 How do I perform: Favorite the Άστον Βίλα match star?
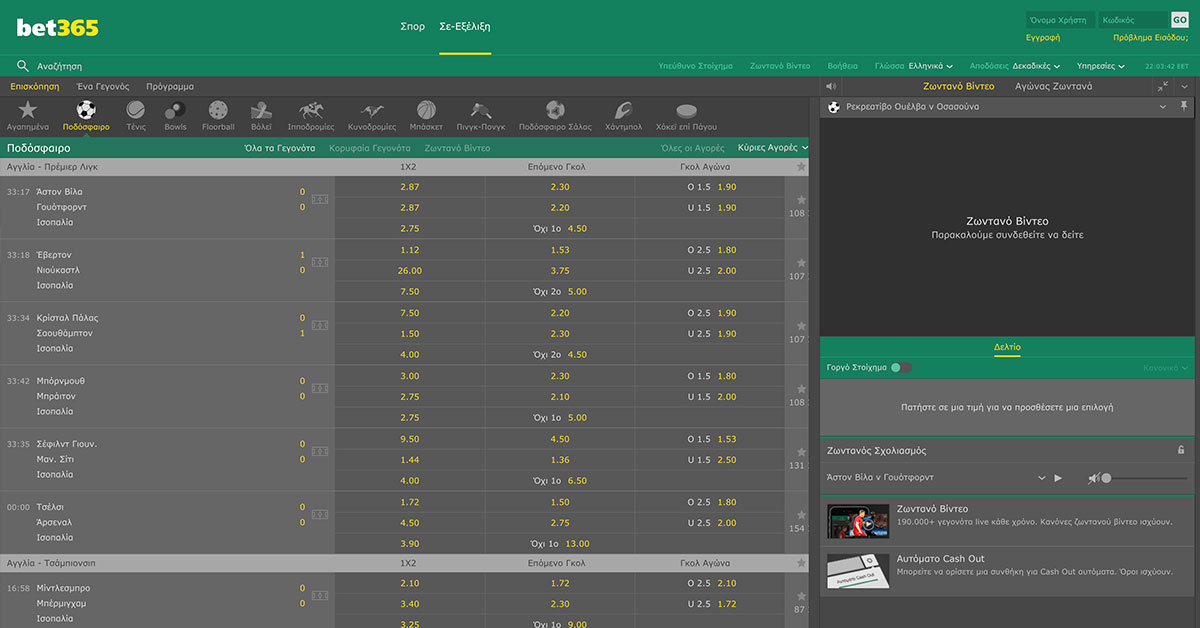click(800, 200)
